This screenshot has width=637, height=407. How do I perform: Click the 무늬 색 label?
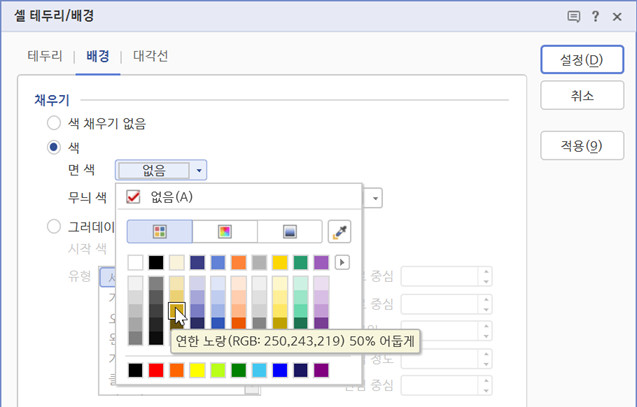[87, 197]
